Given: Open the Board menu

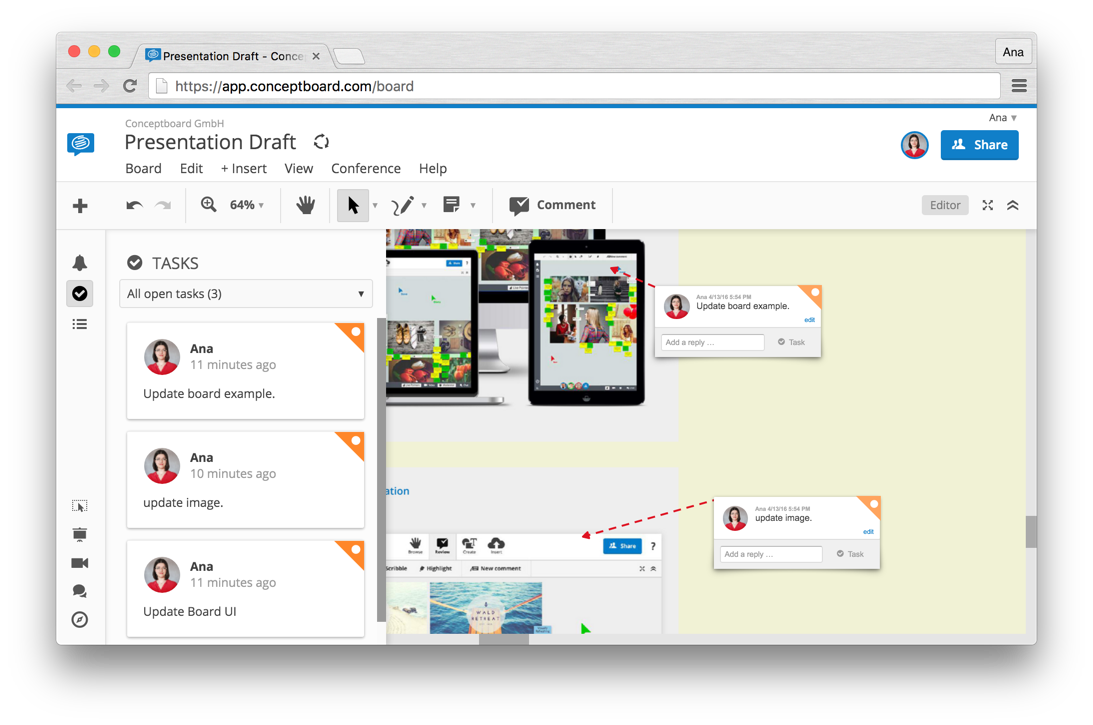Looking at the screenshot, I should click(x=144, y=169).
